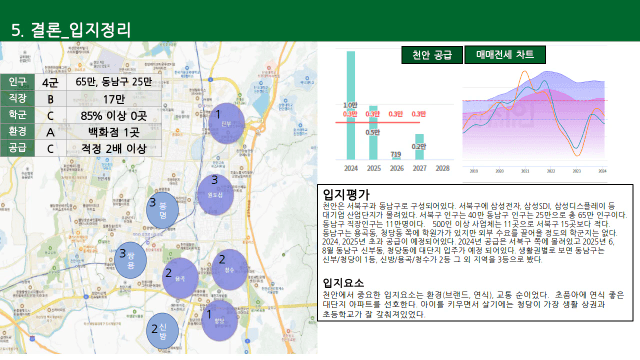Click the 환경 grade A cell
The width and height of the screenshot is (640, 360).
[51, 132]
